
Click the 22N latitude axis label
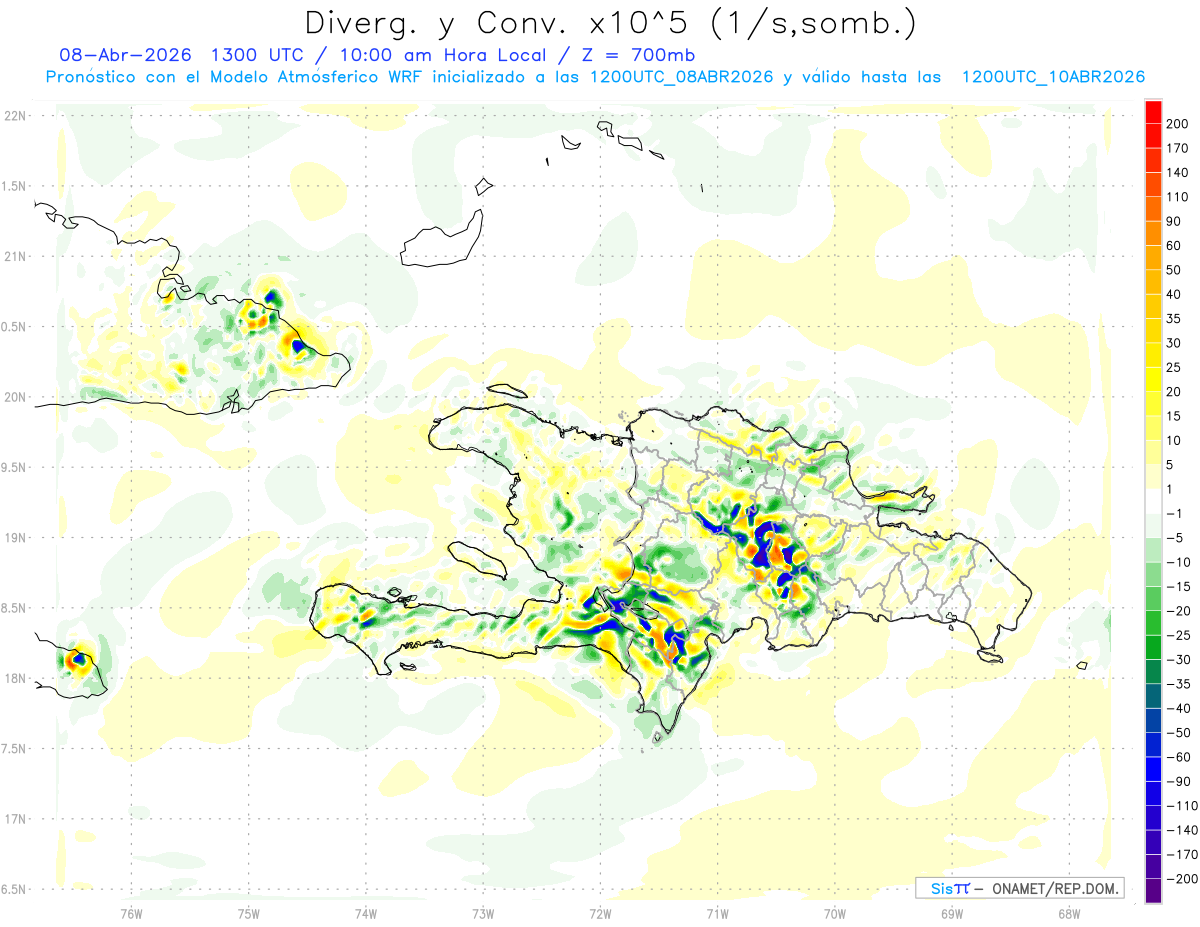point(14,116)
